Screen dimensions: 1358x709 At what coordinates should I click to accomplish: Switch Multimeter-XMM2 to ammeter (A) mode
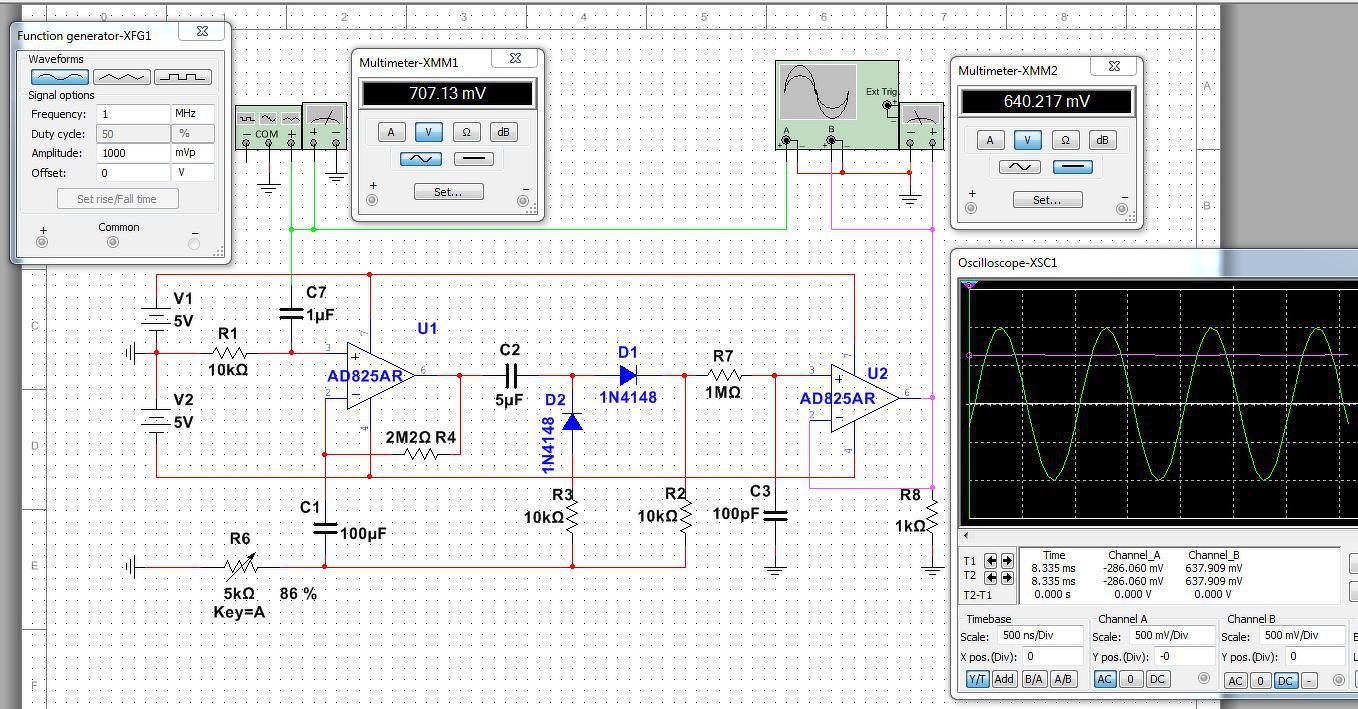(x=990, y=140)
